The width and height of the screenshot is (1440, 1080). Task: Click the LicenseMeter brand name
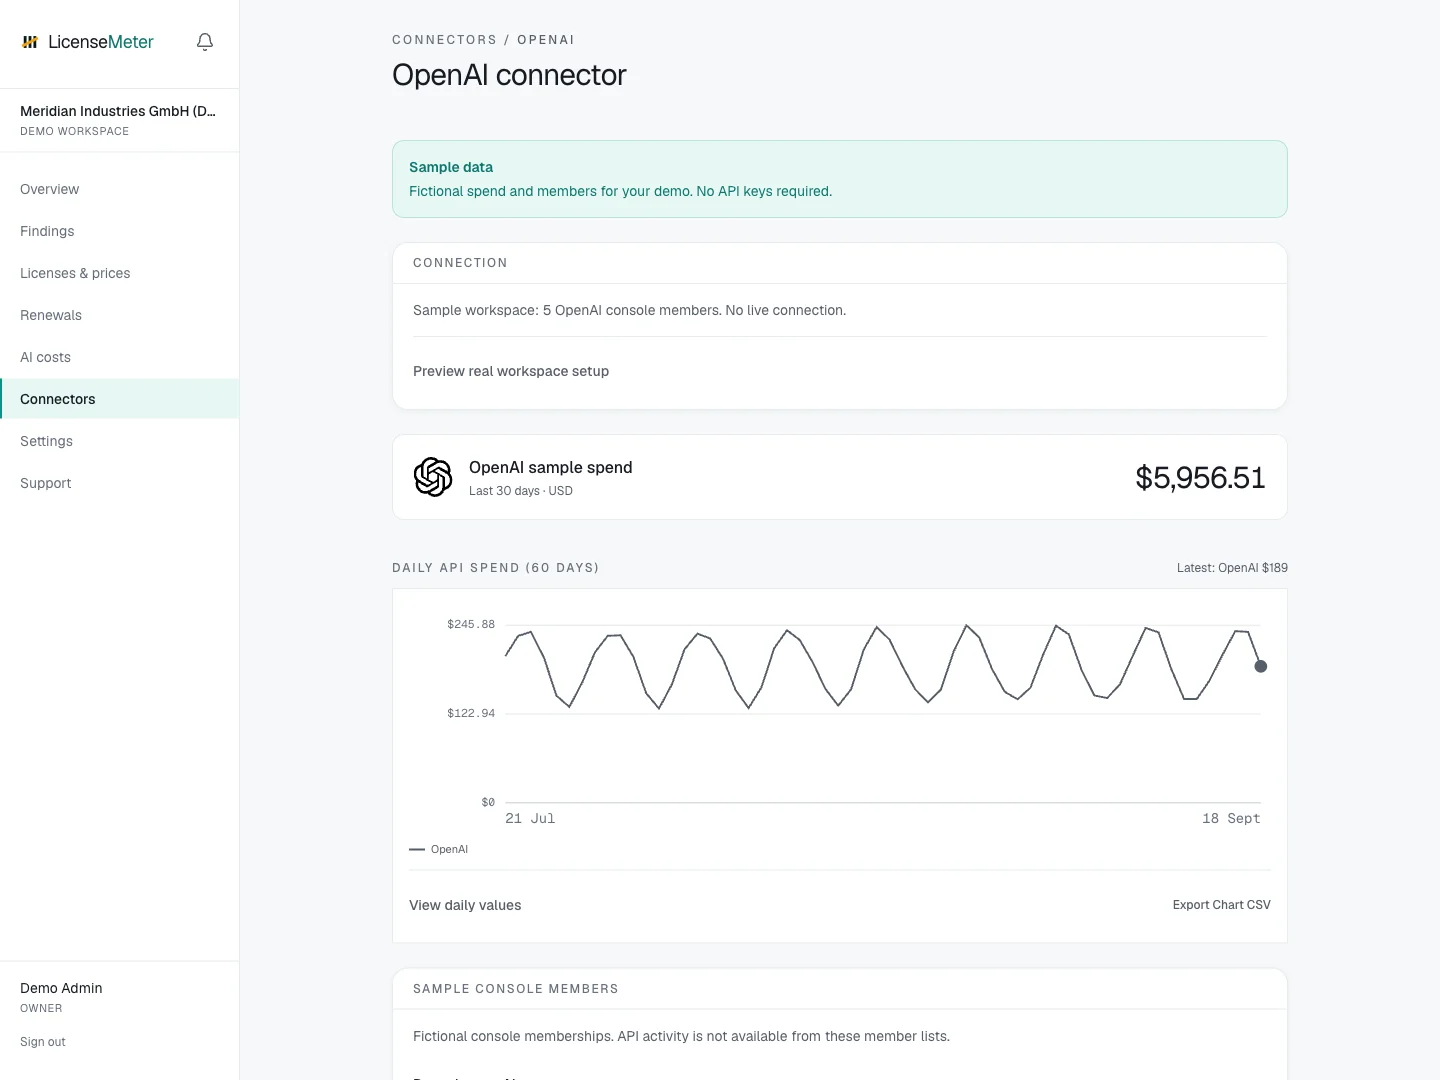coord(101,42)
